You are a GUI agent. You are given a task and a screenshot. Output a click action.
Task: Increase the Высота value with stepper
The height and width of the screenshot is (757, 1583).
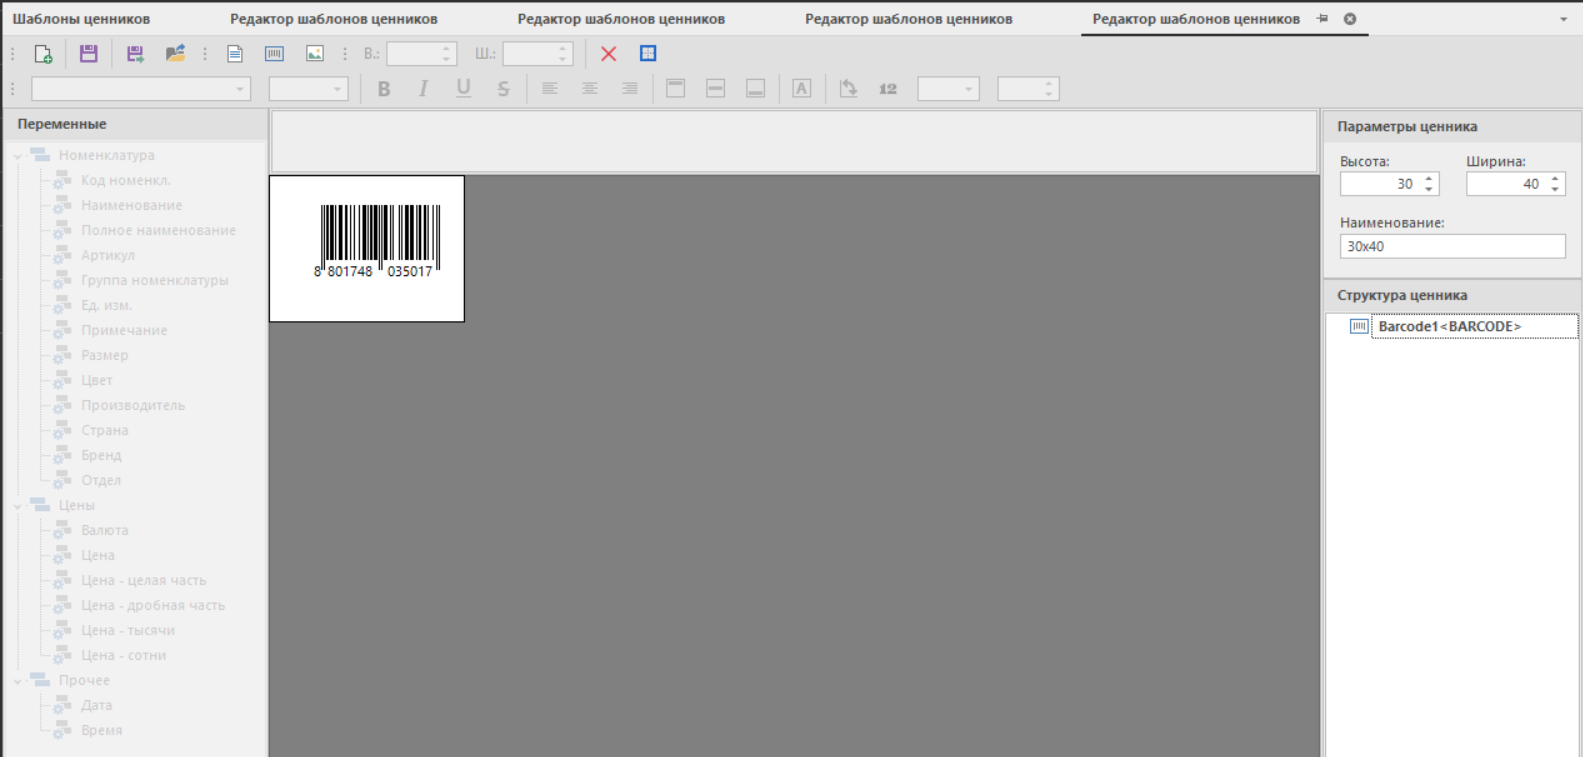tap(1429, 179)
